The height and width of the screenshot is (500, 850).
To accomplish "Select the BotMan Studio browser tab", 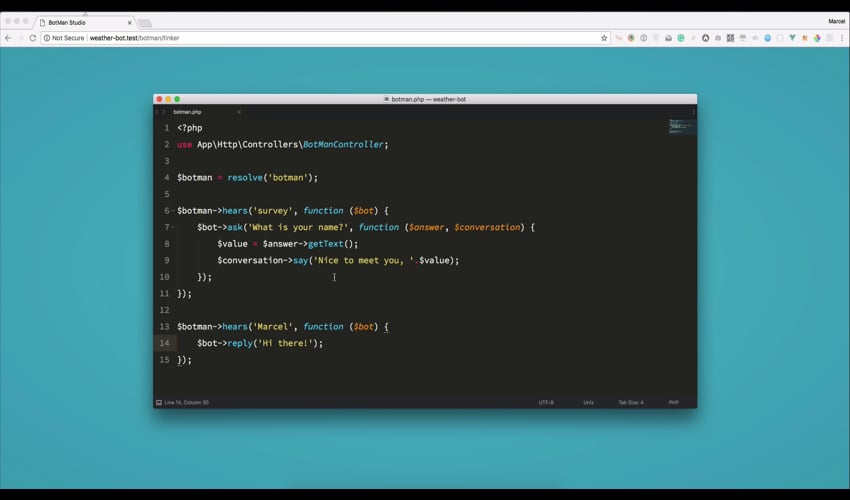I will pyautogui.click(x=85, y=23).
